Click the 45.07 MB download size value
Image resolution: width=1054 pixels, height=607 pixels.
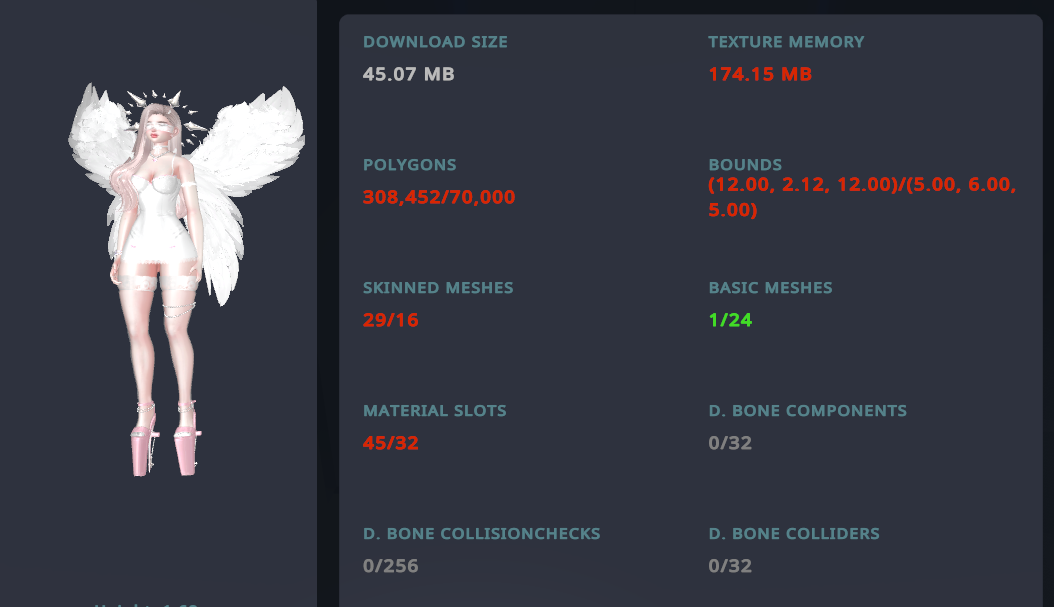409,74
